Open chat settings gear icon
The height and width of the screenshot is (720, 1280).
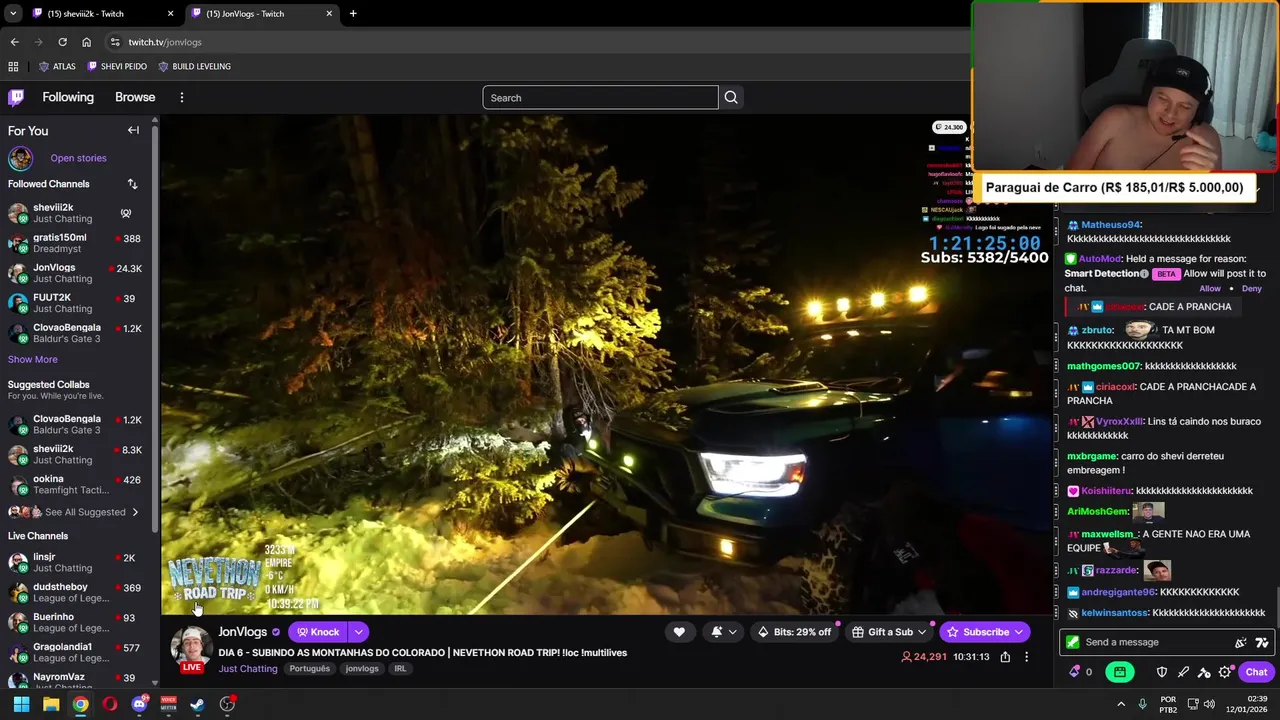pyautogui.click(x=1225, y=672)
